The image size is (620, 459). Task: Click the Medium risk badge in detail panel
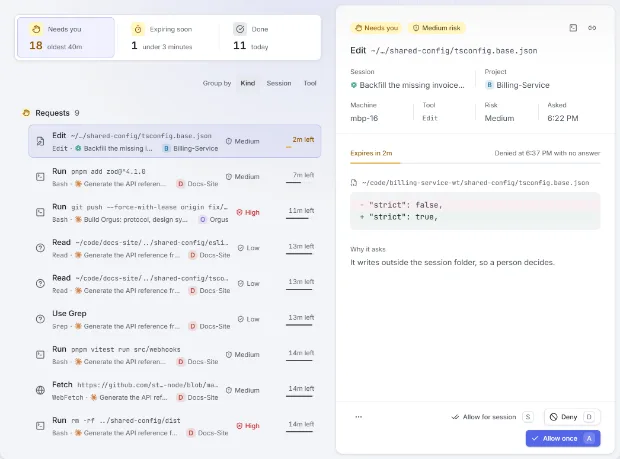[437, 28]
